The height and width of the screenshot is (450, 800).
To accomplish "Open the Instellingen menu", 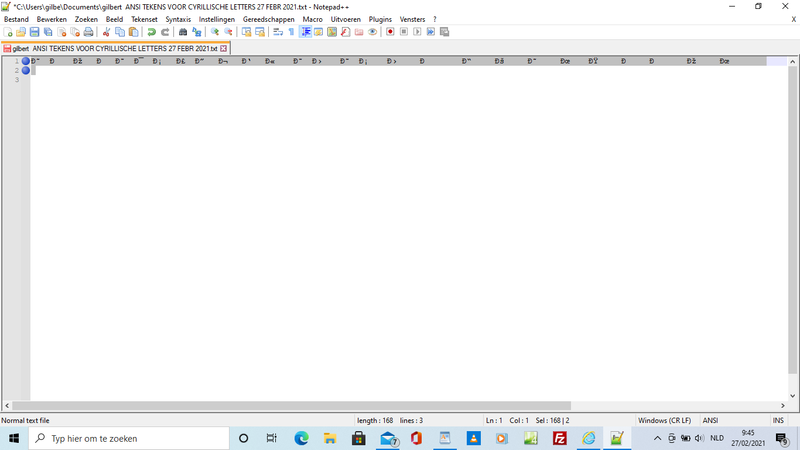I will pyautogui.click(x=217, y=19).
